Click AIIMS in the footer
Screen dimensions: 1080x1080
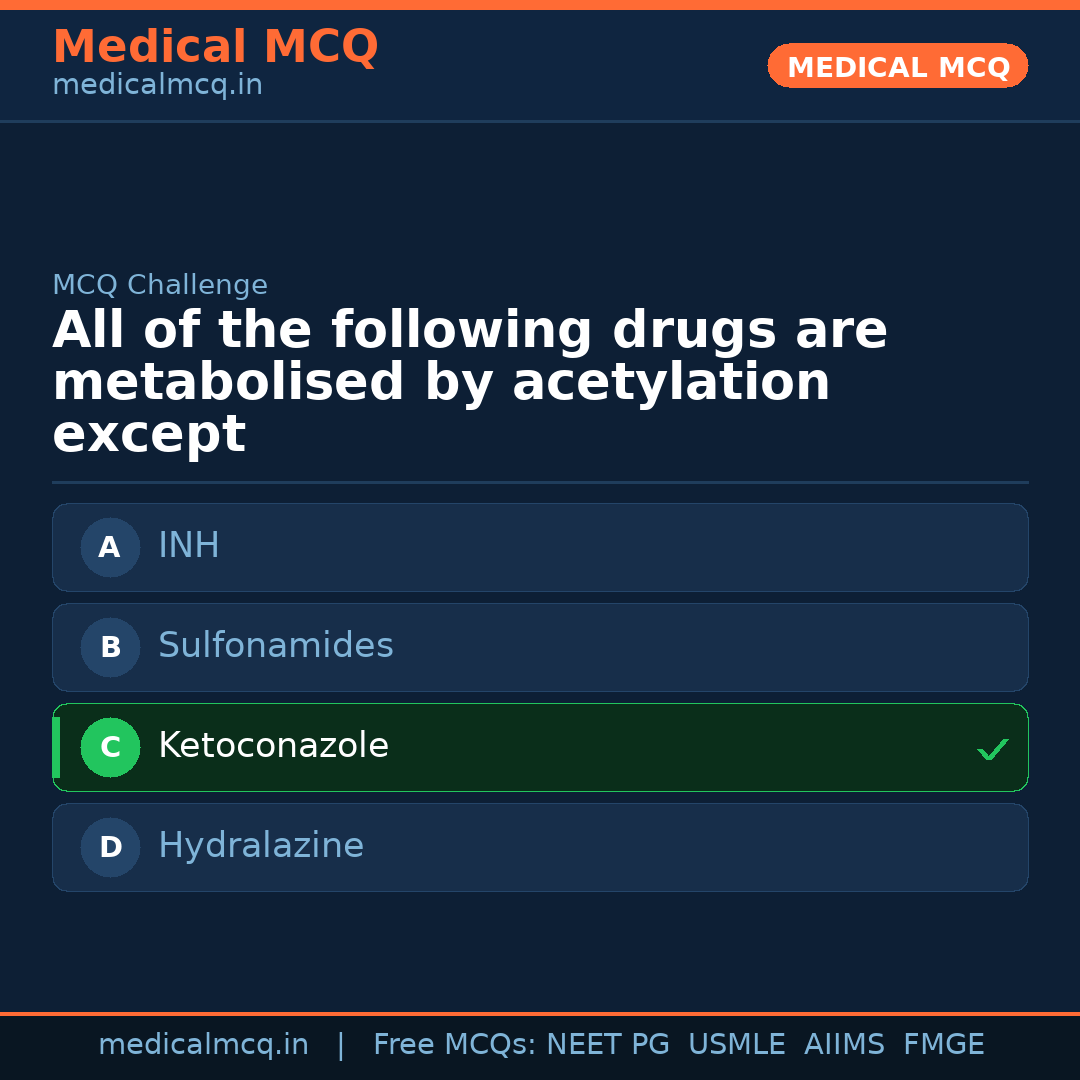(844, 1045)
